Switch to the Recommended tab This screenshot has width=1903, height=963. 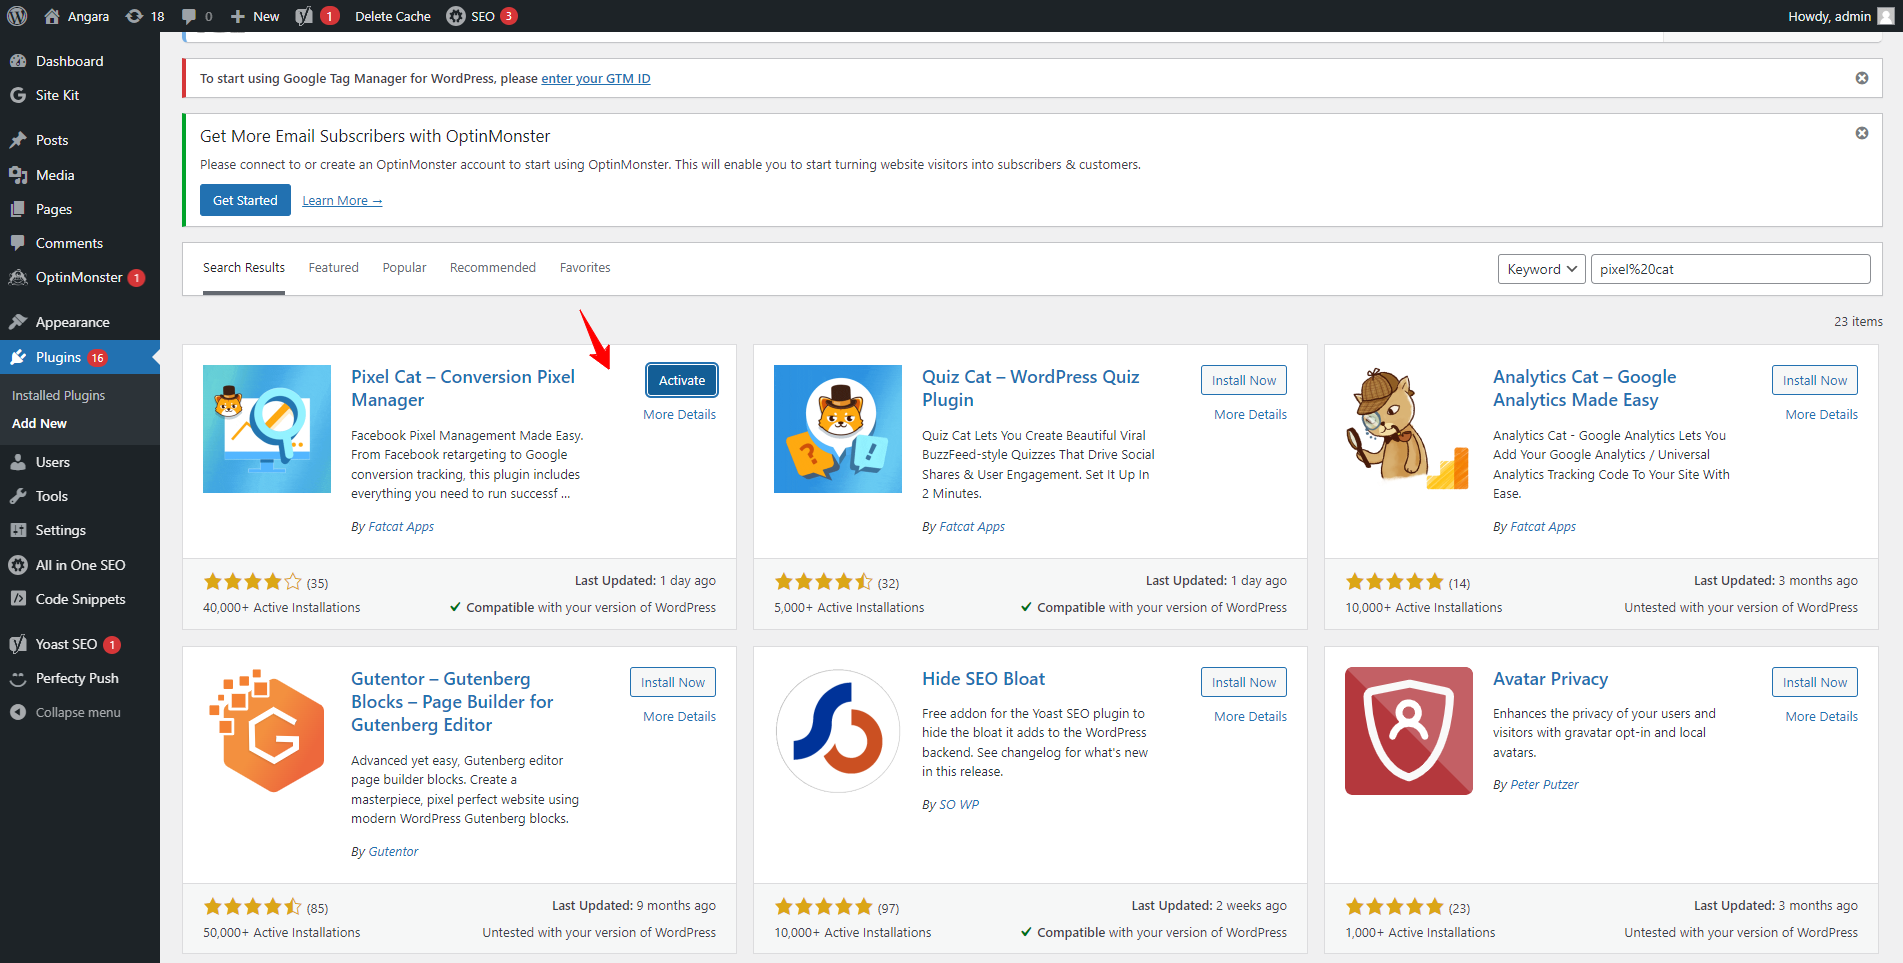click(493, 267)
